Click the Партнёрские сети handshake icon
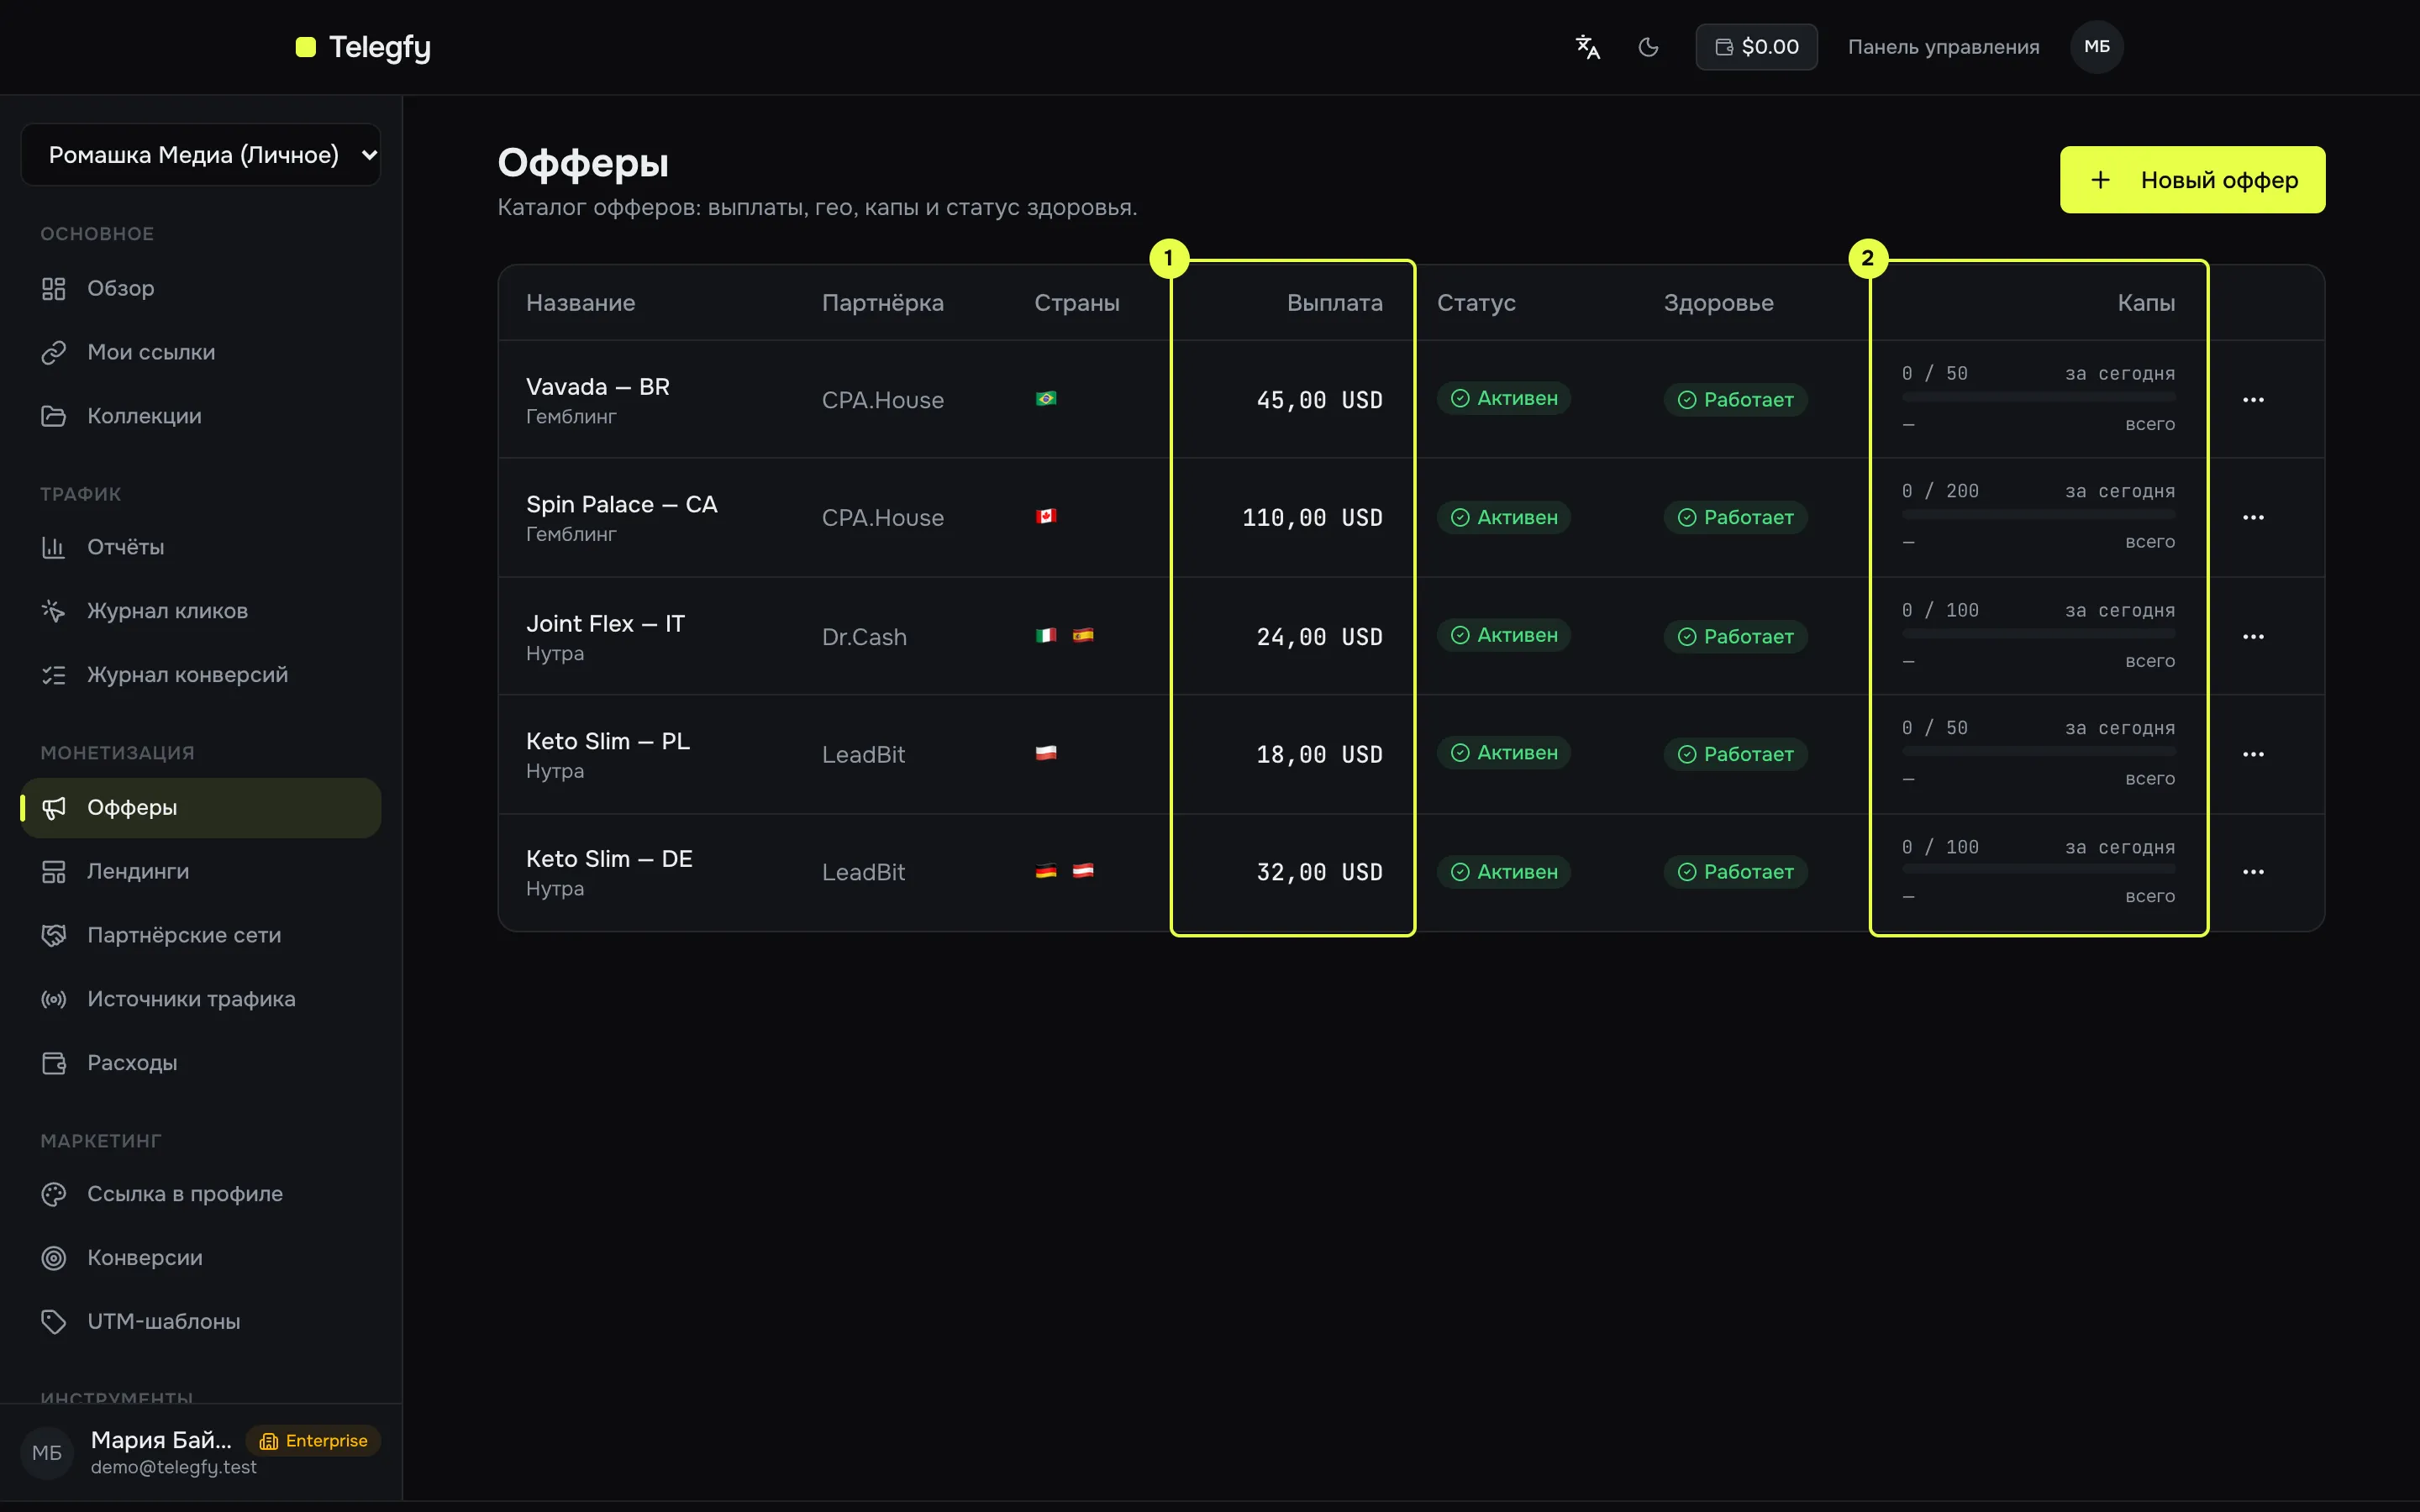Viewport: 2420px width, 1512px height. coord(54,935)
